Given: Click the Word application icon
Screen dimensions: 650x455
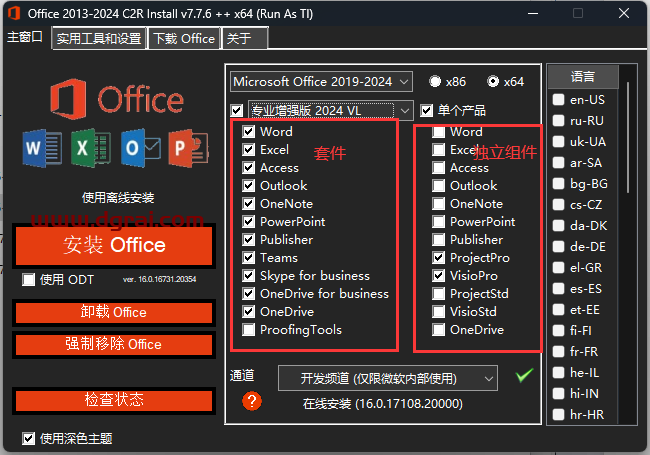Looking at the screenshot, I should (x=42, y=148).
